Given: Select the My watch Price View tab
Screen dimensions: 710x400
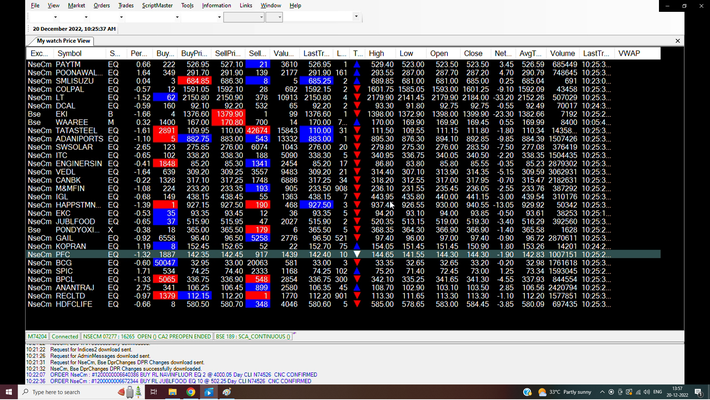Looking at the screenshot, I should pyautogui.click(x=63, y=41).
